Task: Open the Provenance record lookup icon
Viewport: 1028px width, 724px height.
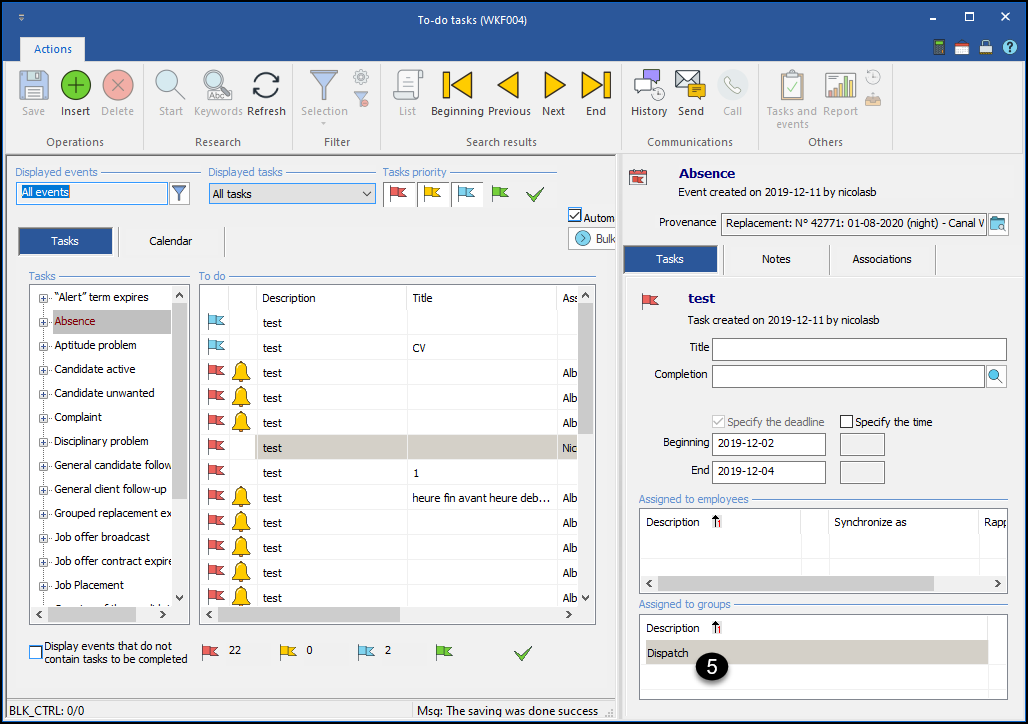Action: [x=998, y=224]
